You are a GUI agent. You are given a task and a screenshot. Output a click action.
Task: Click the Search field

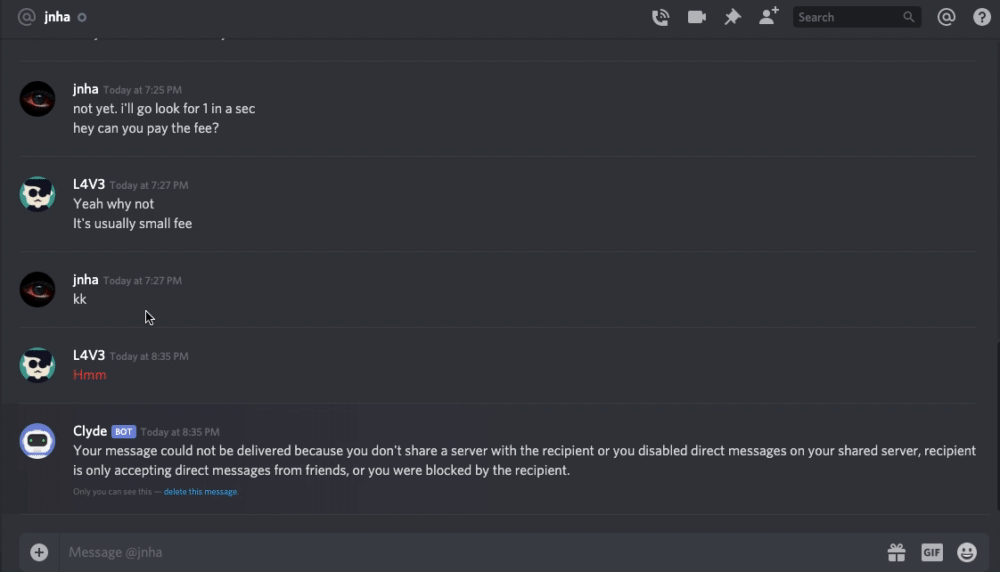click(x=848, y=17)
